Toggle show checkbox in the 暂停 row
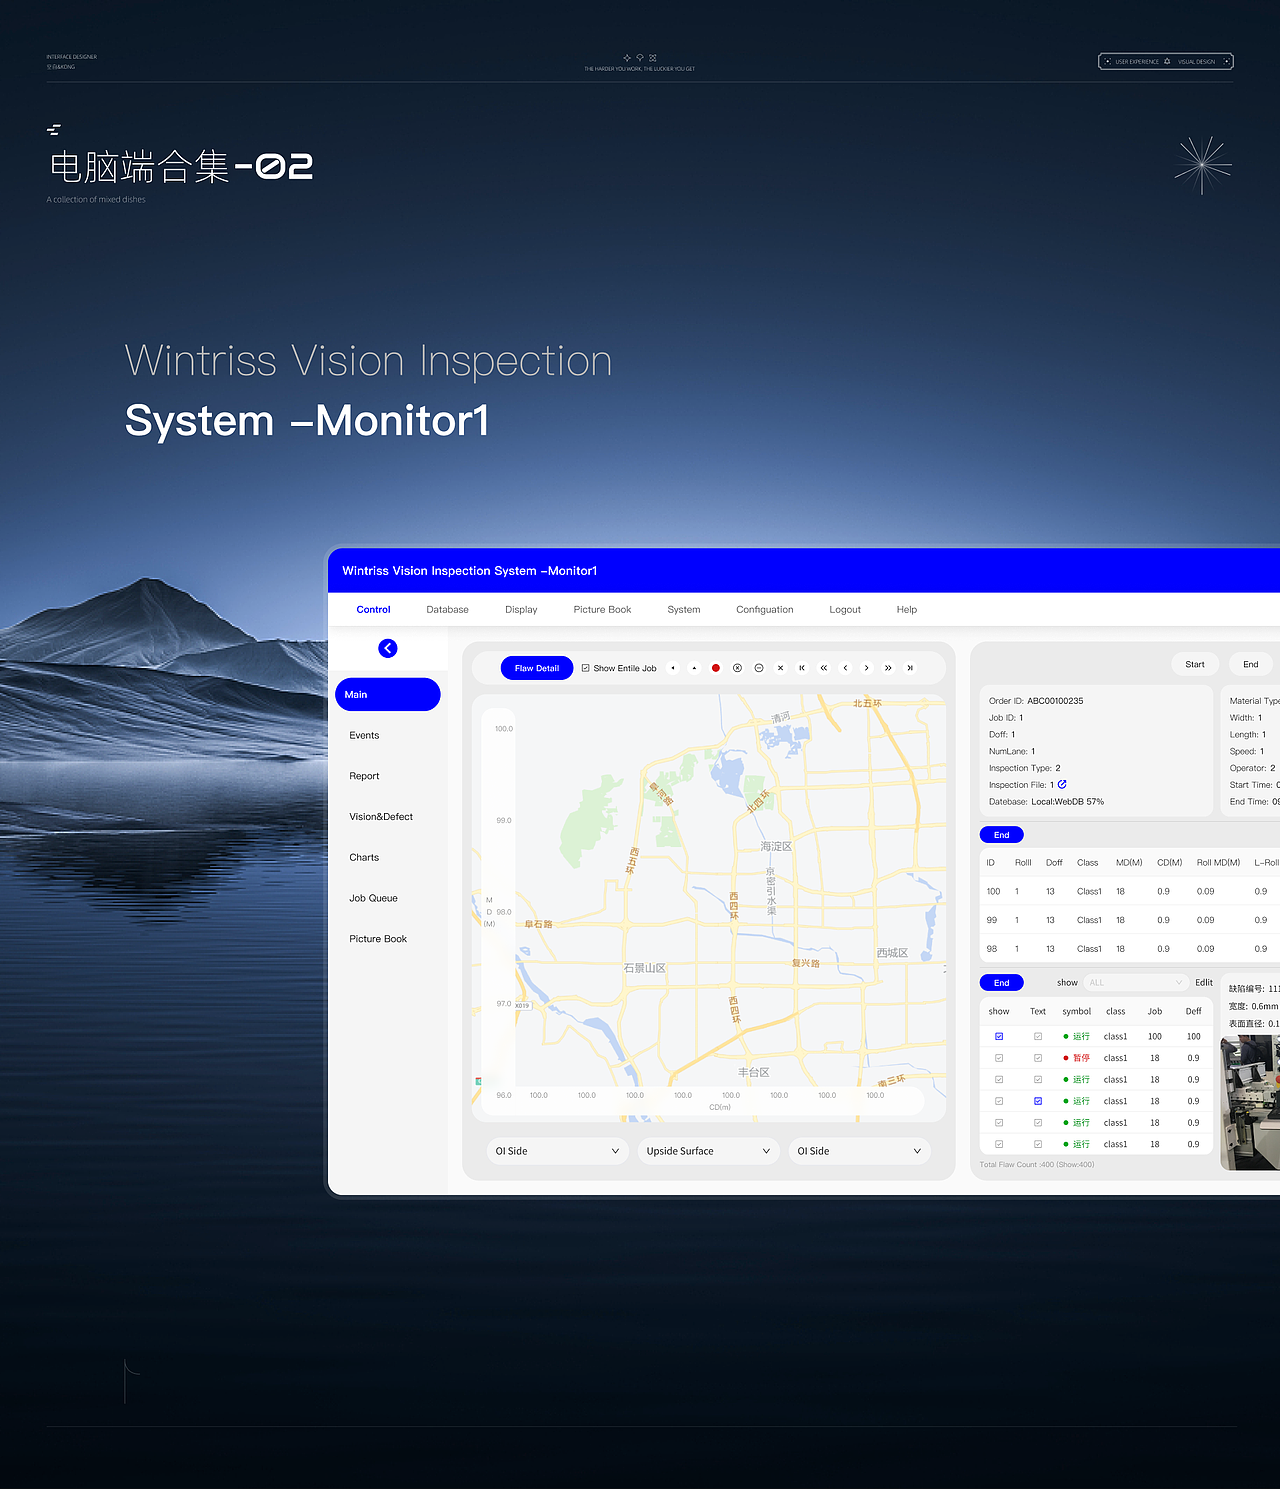The image size is (1280, 1489). pyautogui.click(x=999, y=1058)
